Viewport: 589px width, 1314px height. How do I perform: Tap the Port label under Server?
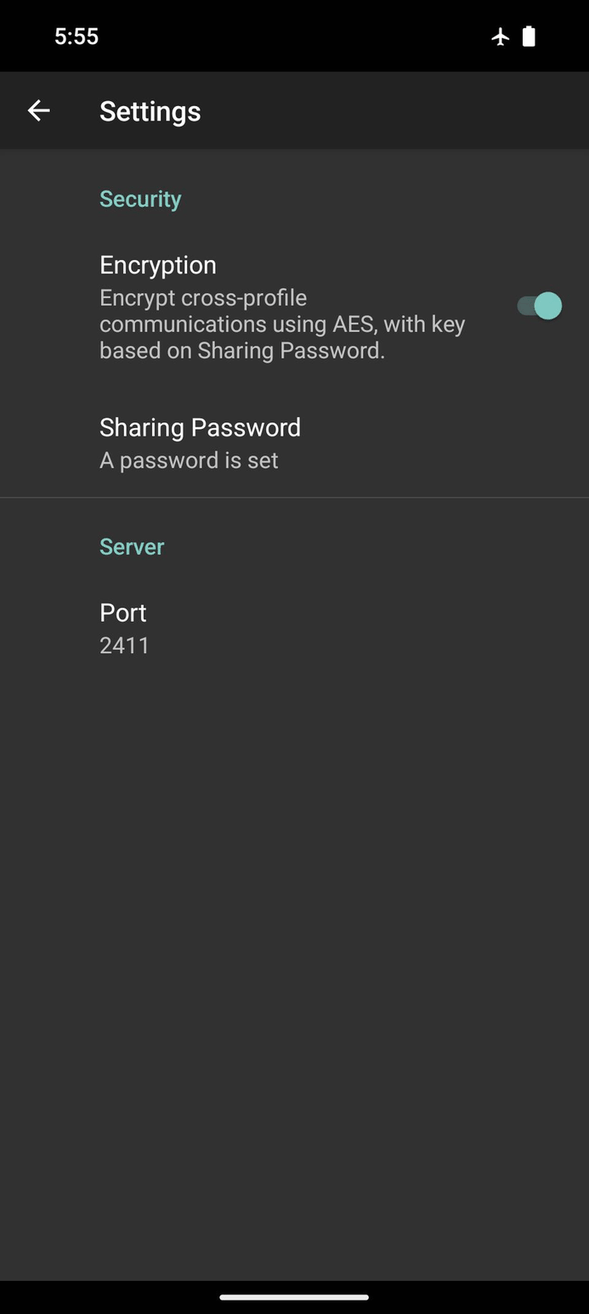point(122,612)
